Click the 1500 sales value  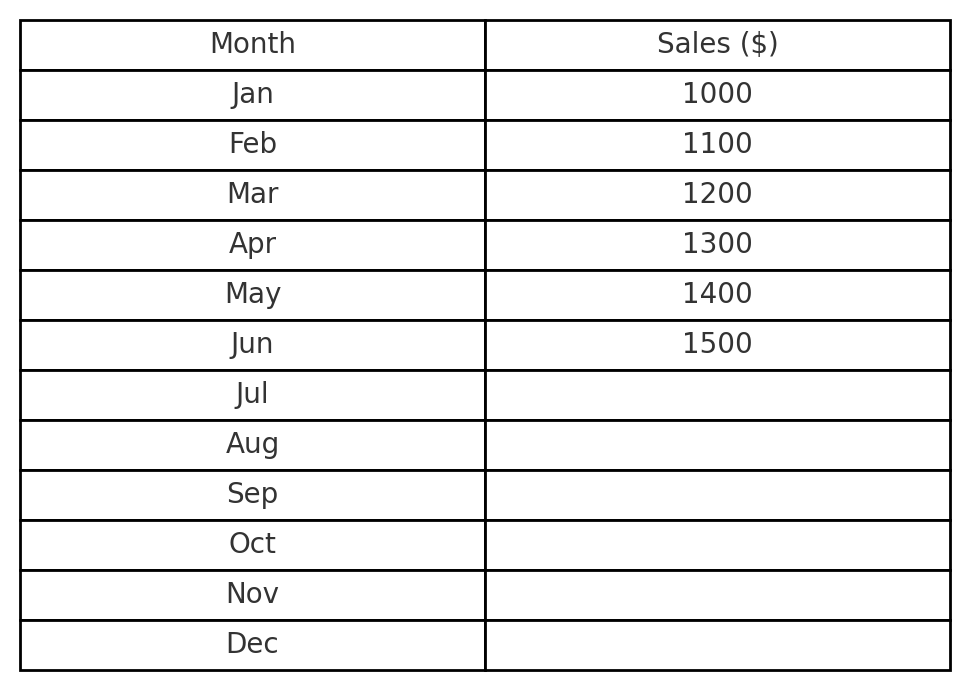click(x=717, y=345)
